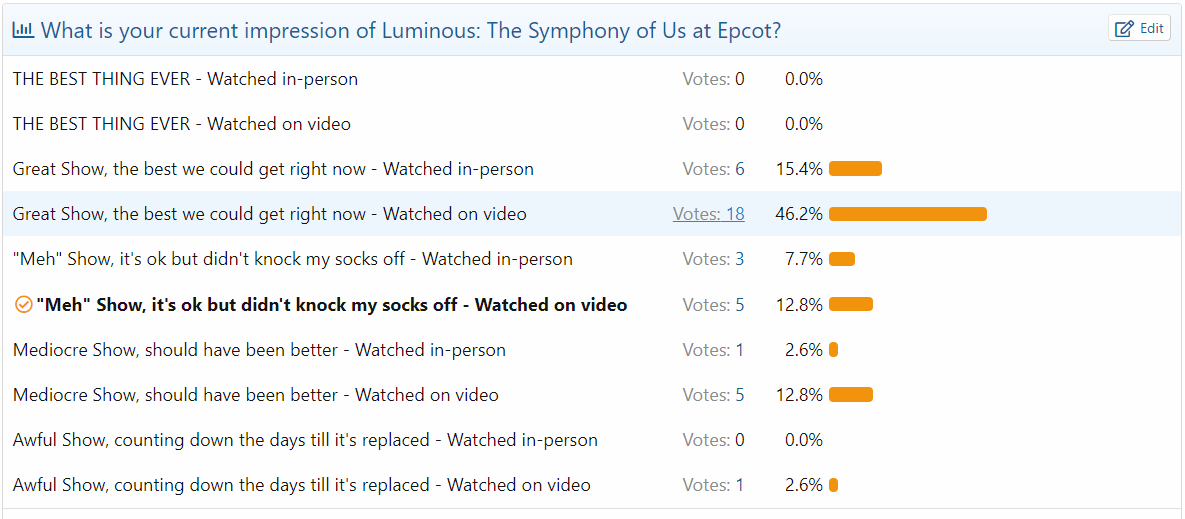Click the 46.2% orange result bar
This screenshot has height=519, width=1185.
click(x=907, y=214)
